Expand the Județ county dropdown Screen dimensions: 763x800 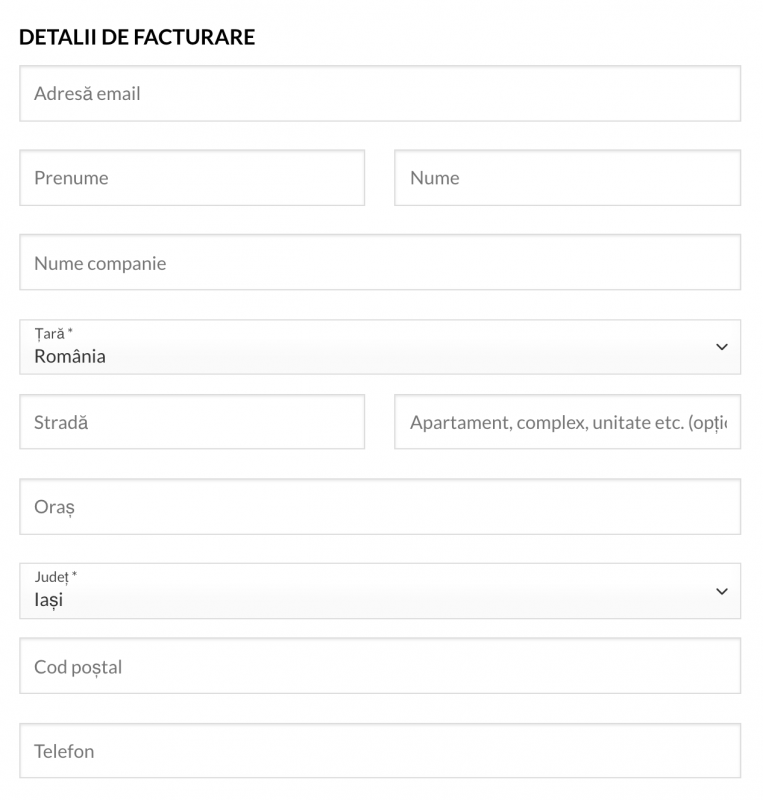(x=380, y=591)
